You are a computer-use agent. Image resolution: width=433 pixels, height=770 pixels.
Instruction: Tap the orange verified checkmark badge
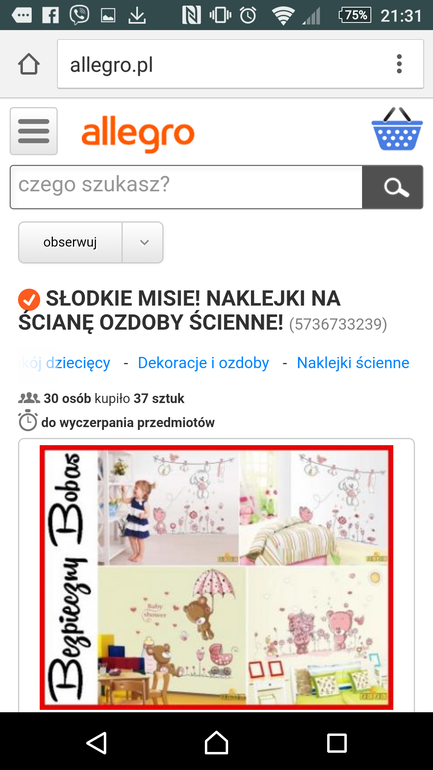(29, 299)
